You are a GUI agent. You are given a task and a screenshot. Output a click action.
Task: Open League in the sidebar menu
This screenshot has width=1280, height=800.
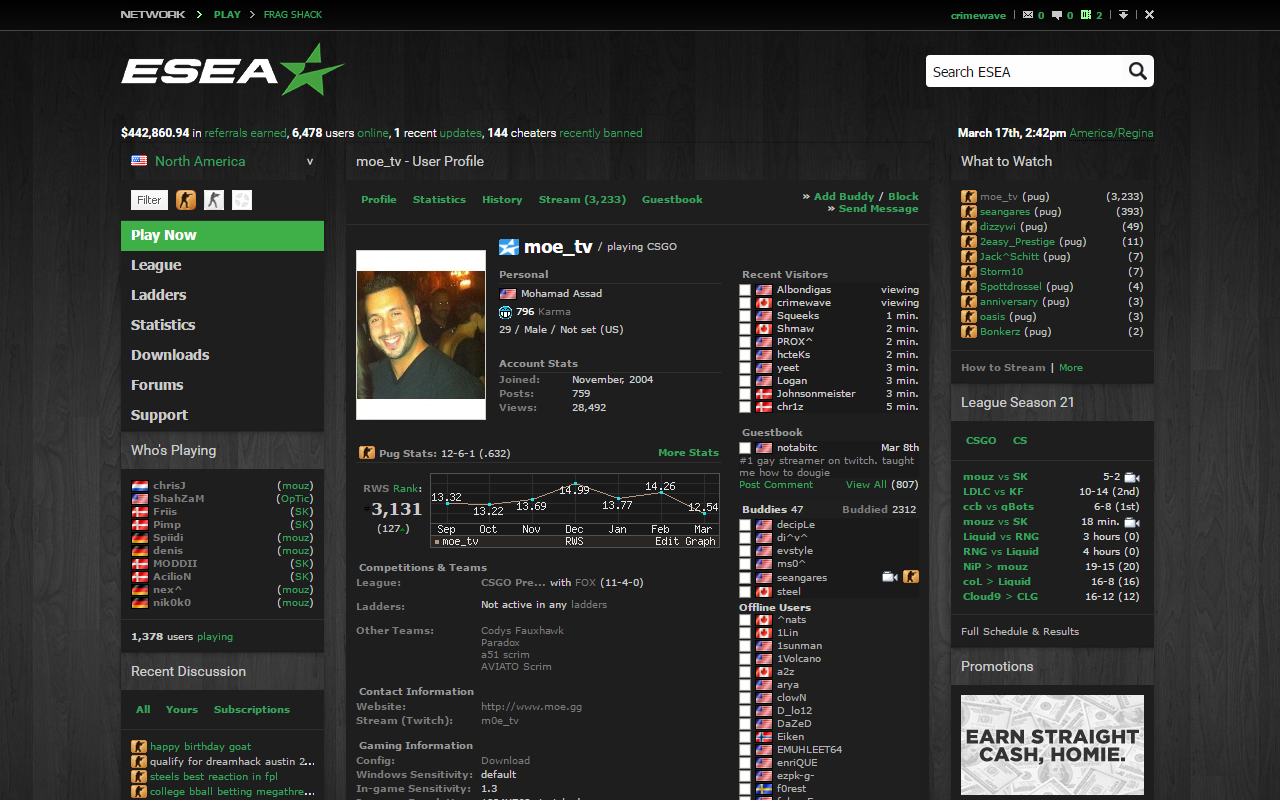point(156,265)
